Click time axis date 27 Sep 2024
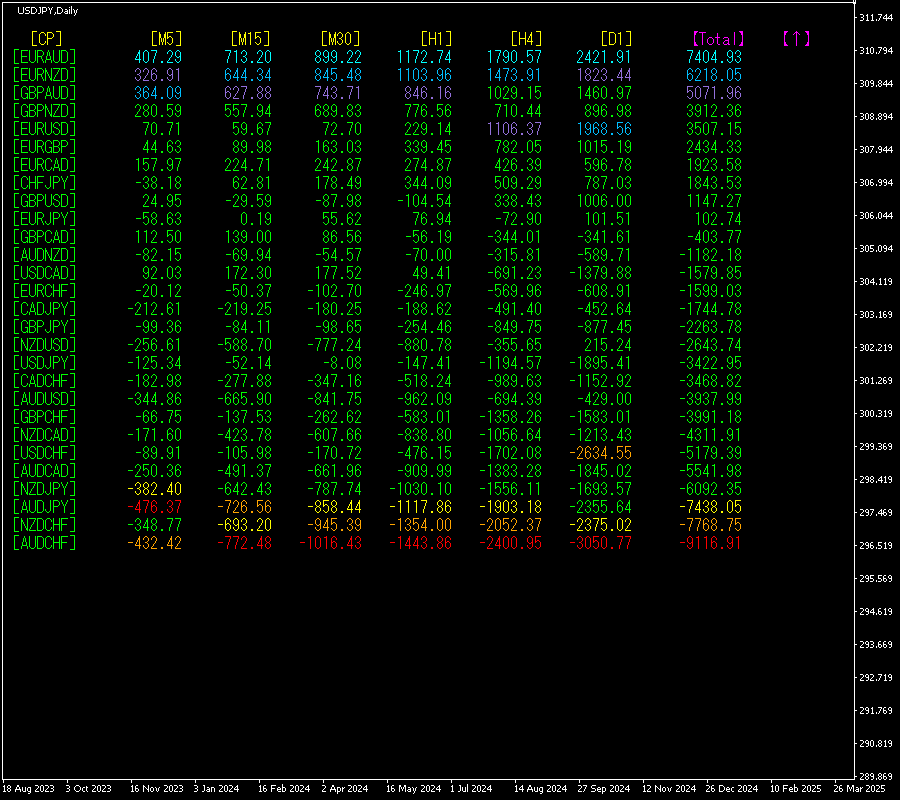The height and width of the screenshot is (800, 900). 603,789
